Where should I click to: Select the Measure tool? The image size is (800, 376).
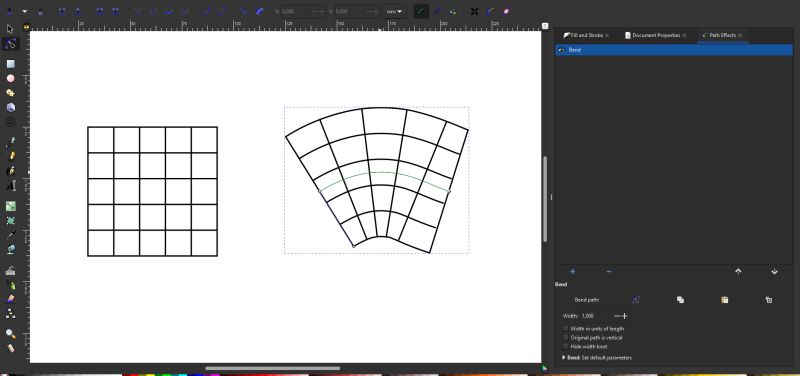pyautogui.click(x=10, y=348)
